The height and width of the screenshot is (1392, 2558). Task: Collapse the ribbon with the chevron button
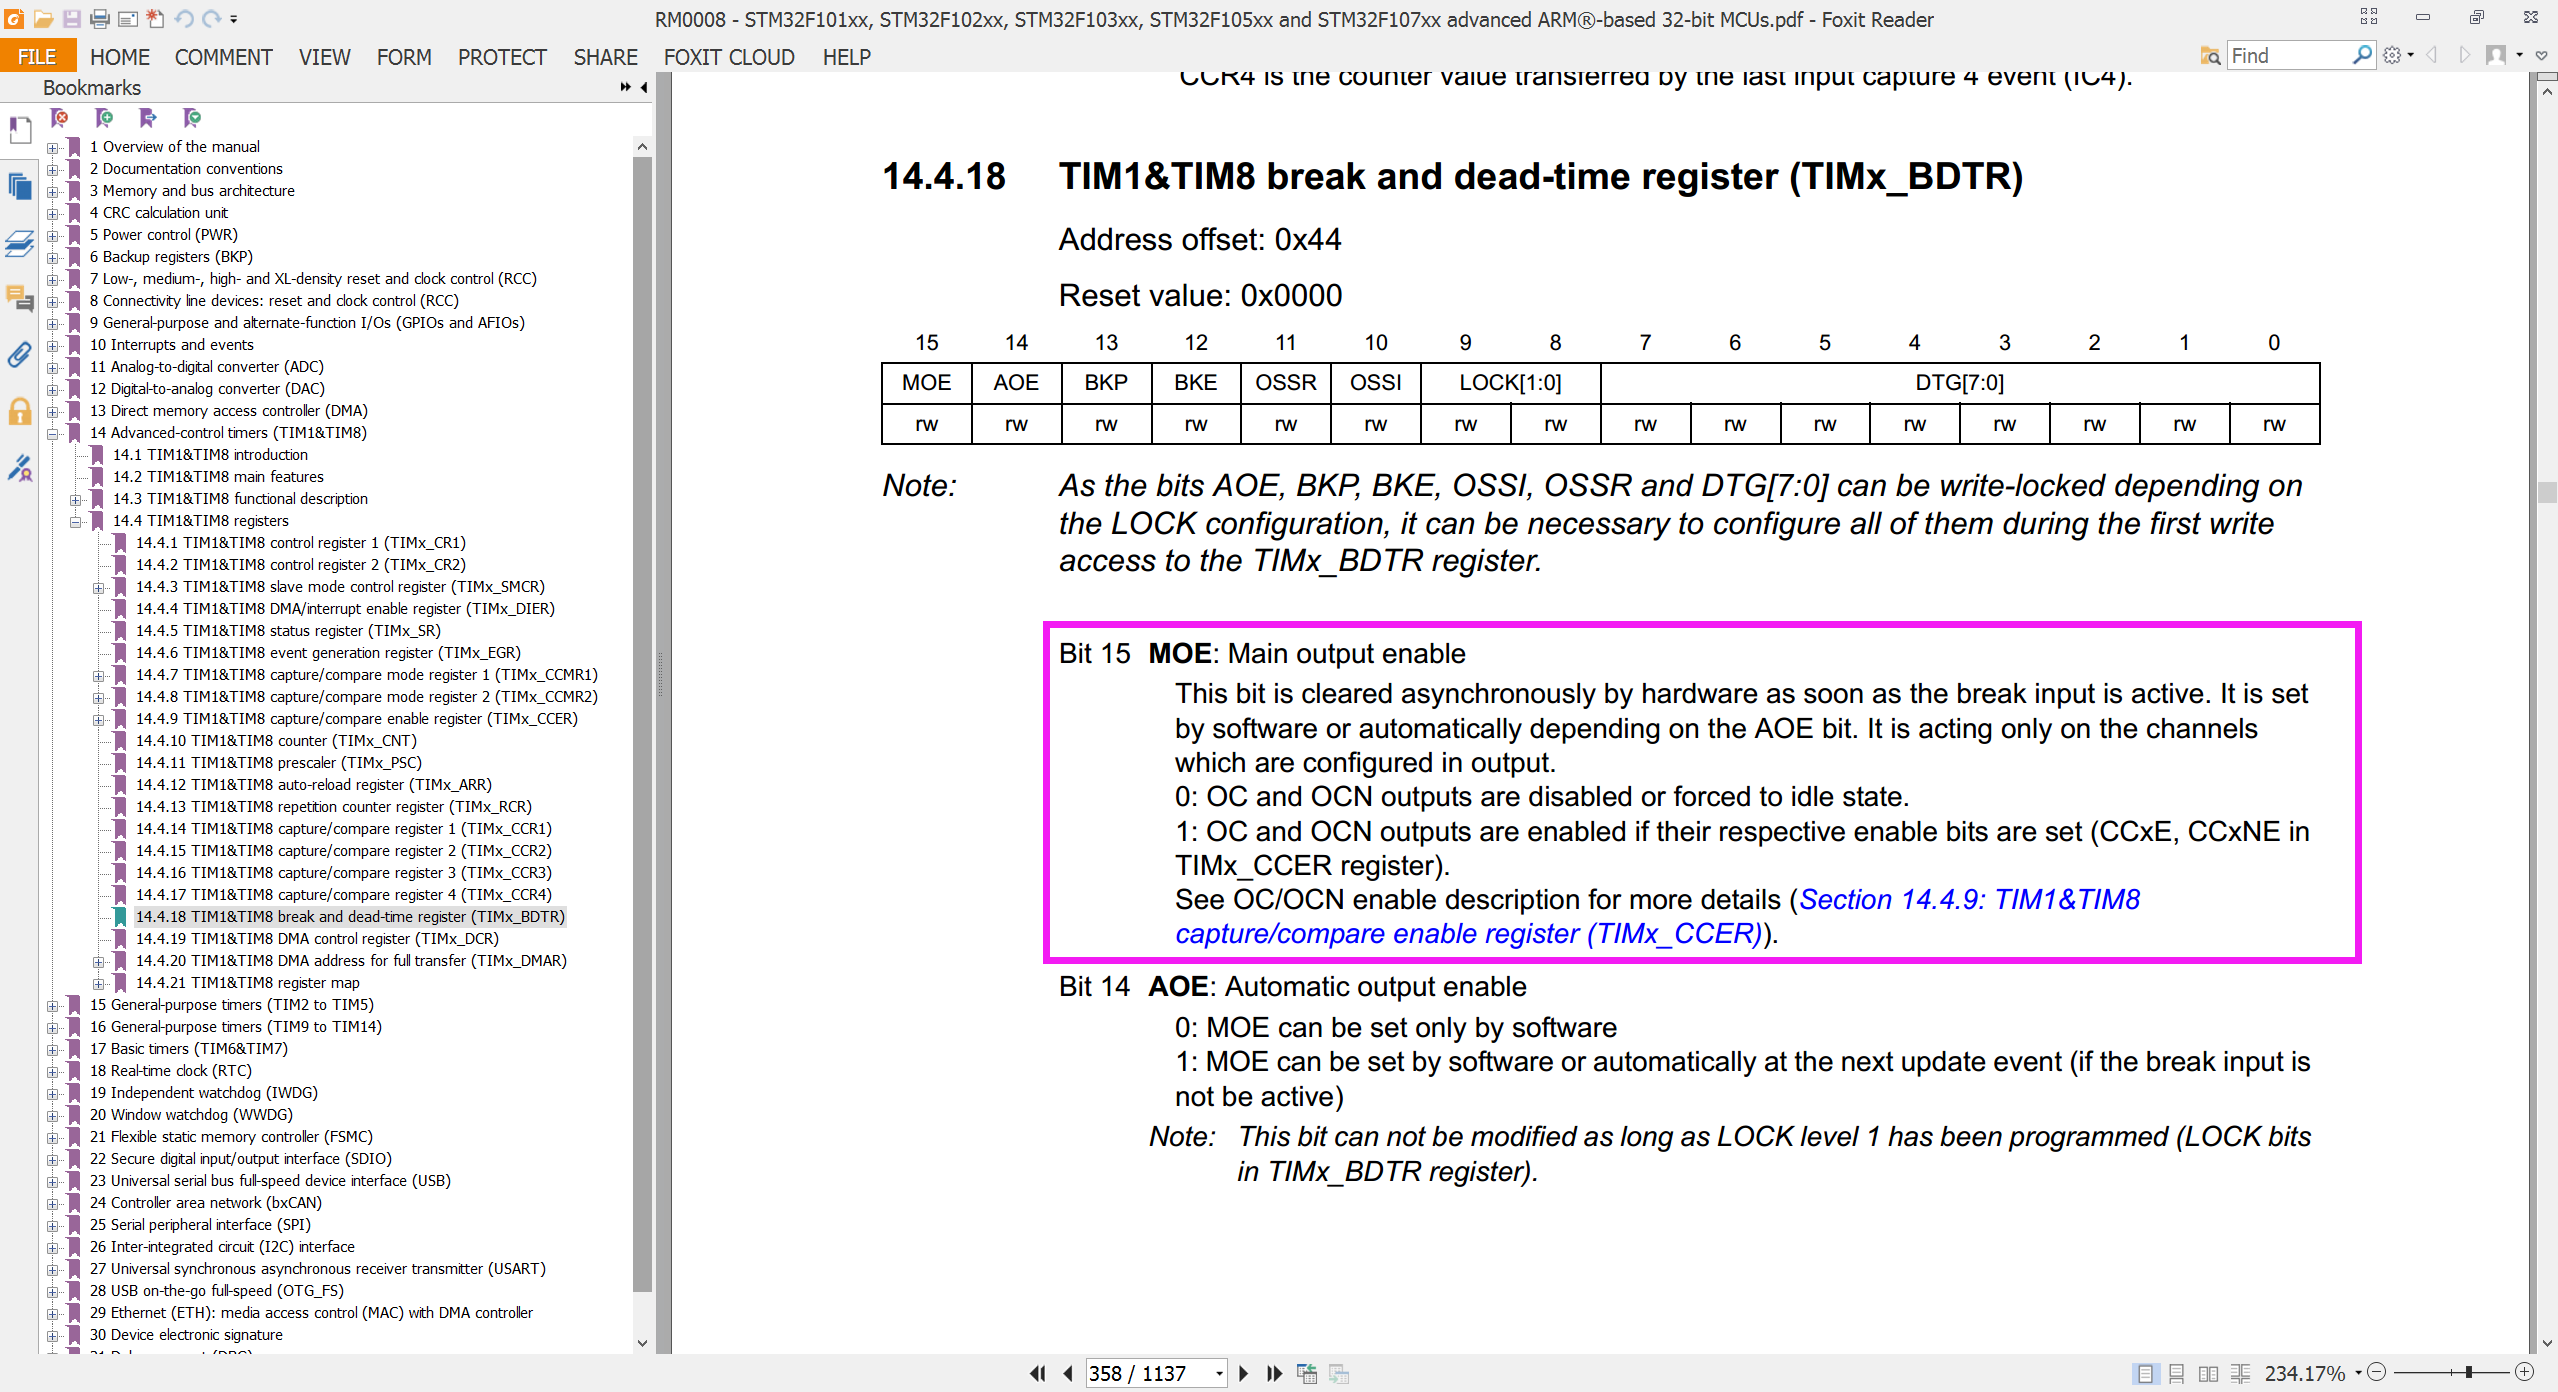coord(2542,56)
